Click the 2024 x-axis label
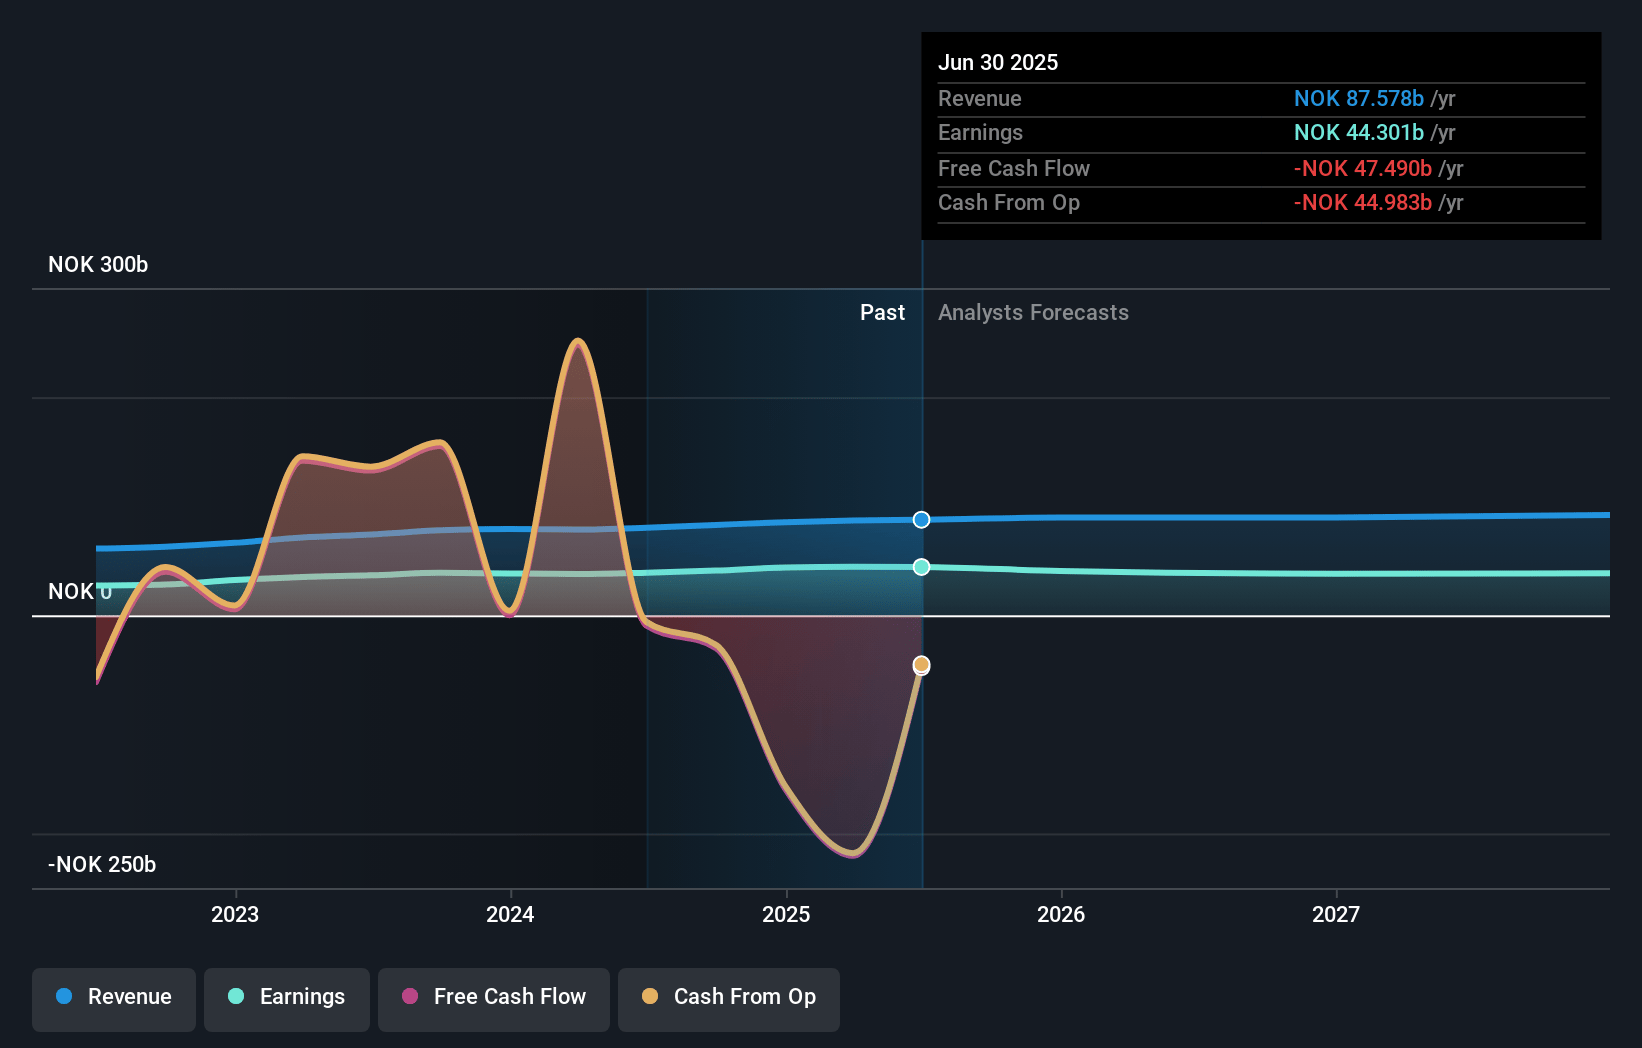The image size is (1642, 1048). point(510,914)
